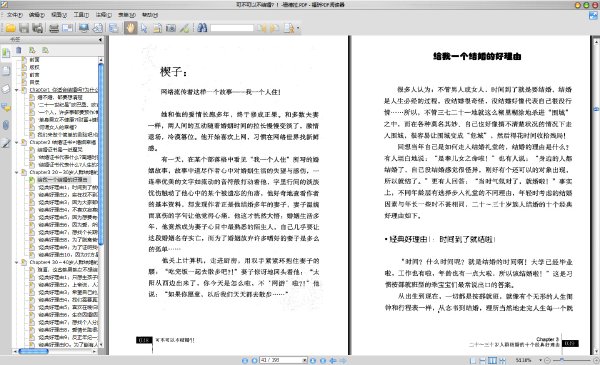Select facing two-page layout icon

pos(492,360)
